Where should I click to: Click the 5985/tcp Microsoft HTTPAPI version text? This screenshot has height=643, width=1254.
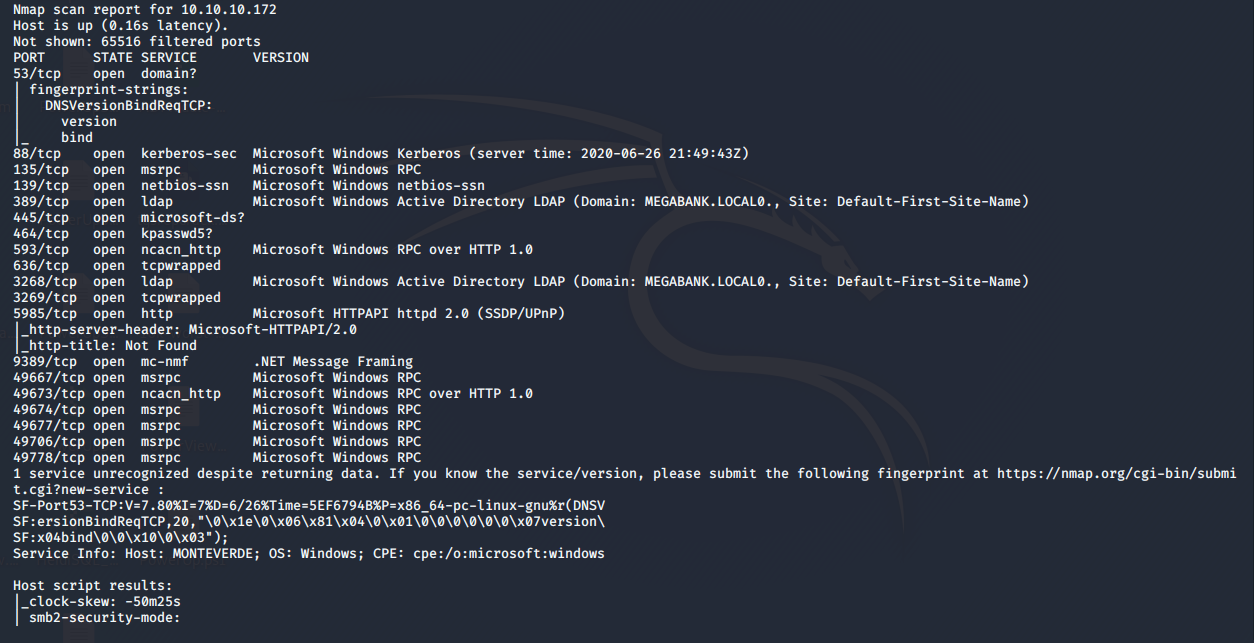[x=408, y=314]
